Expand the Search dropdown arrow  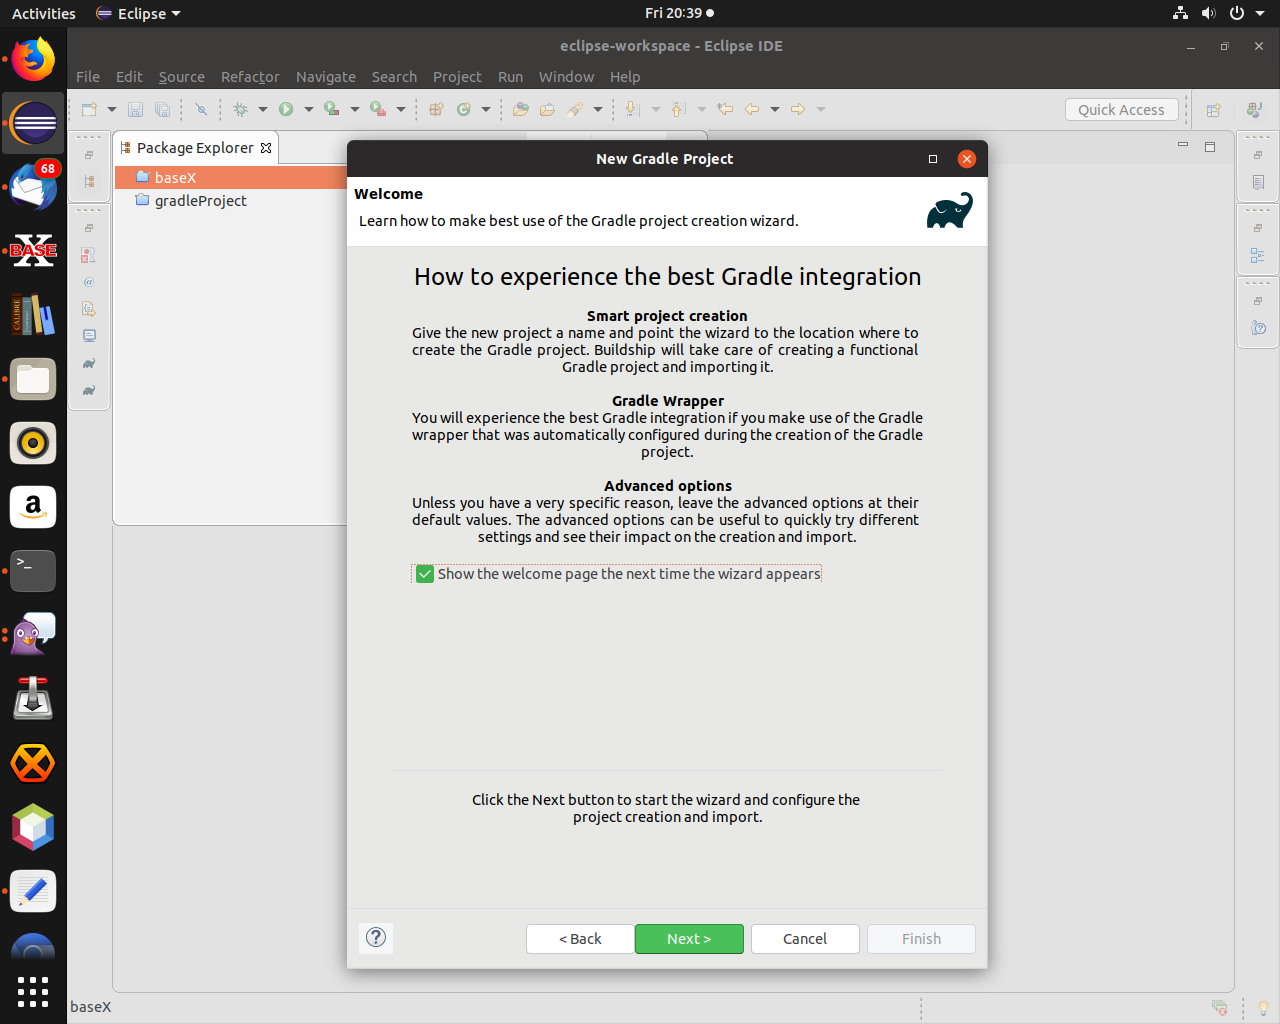[x=598, y=109]
